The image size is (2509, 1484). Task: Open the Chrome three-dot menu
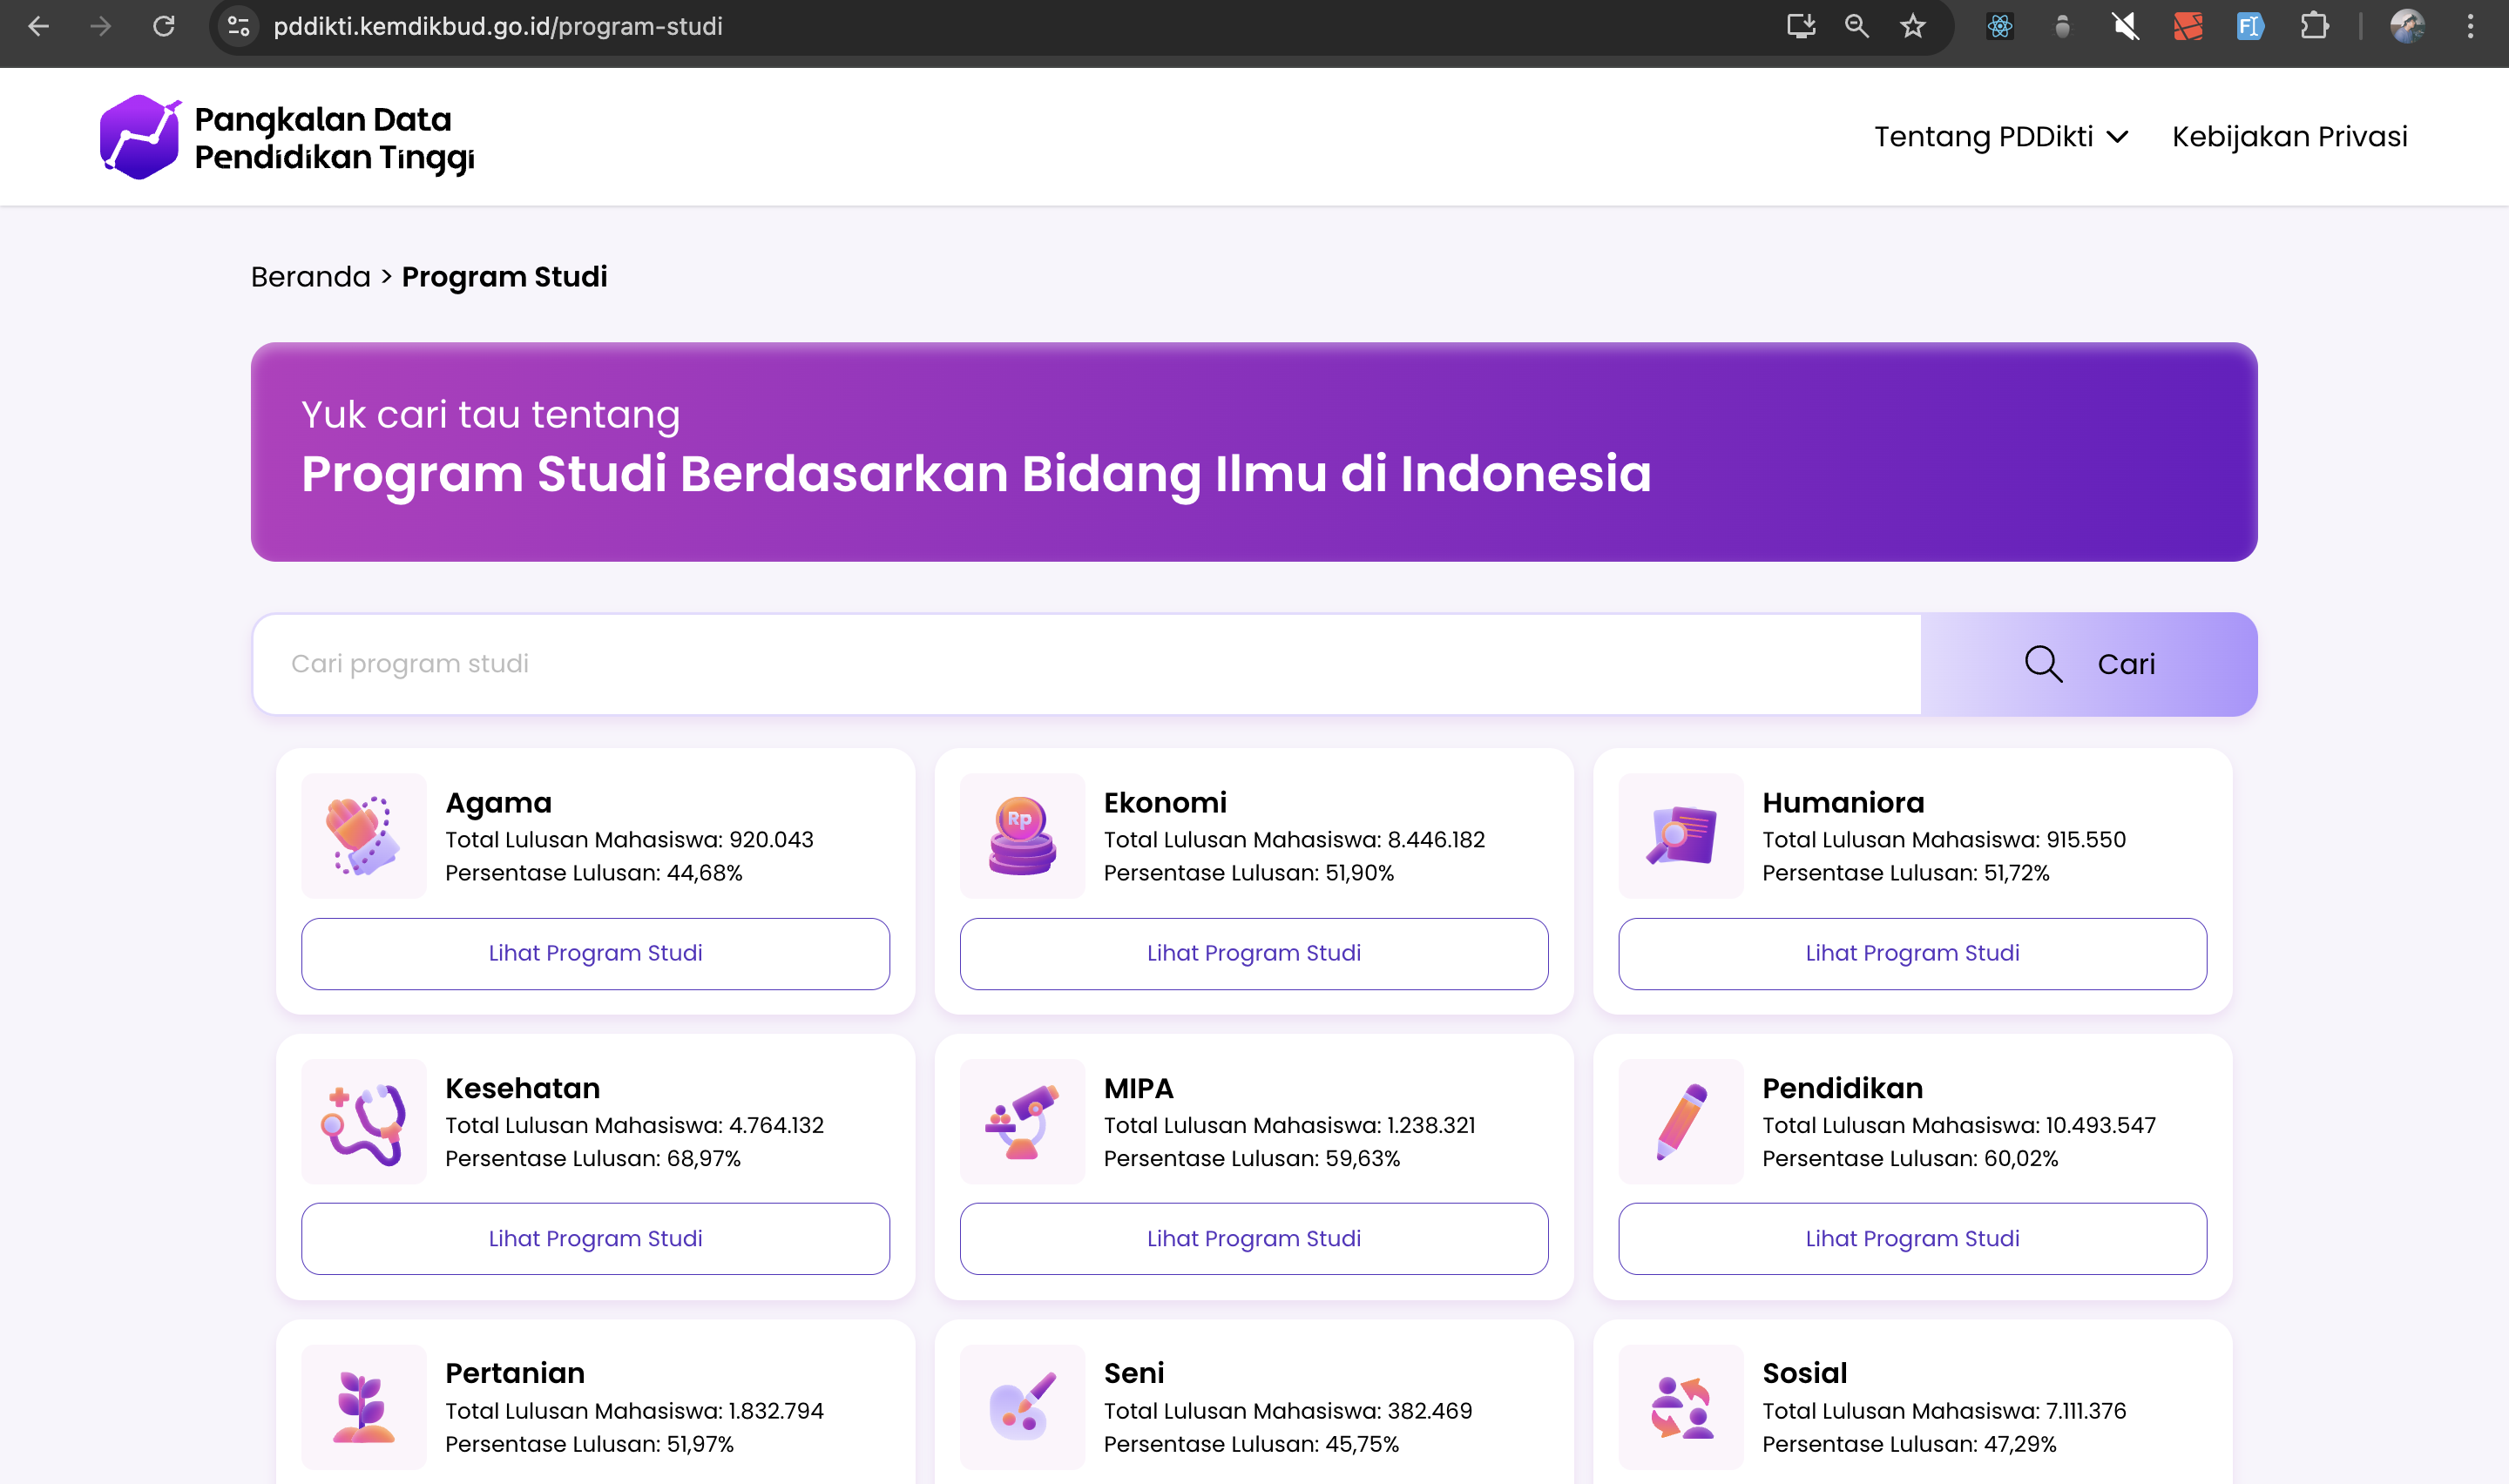click(x=2470, y=26)
